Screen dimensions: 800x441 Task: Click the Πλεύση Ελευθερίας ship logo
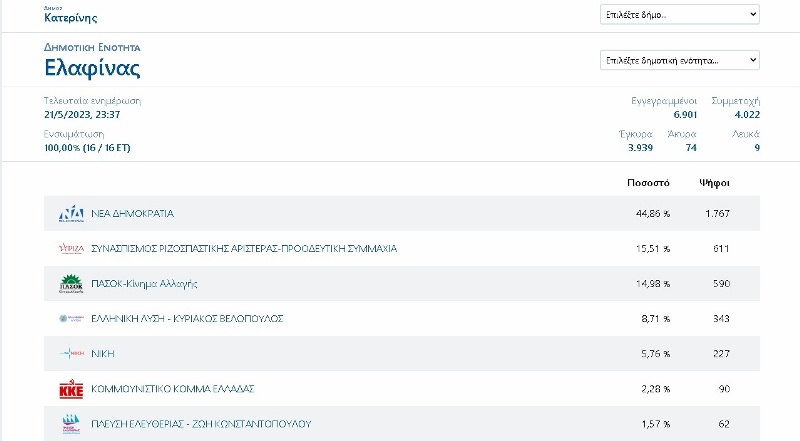coord(71,424)
